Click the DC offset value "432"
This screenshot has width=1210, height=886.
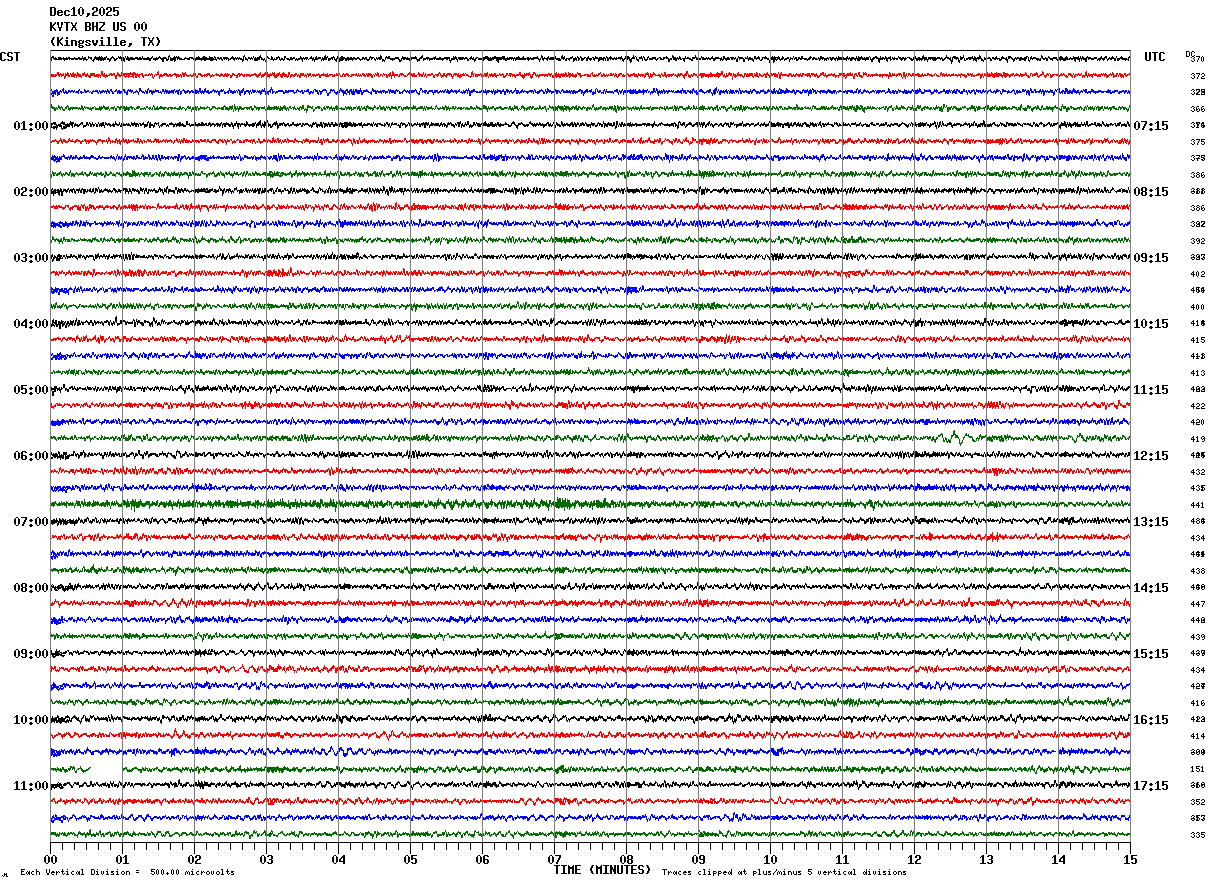click(1197, 472)
